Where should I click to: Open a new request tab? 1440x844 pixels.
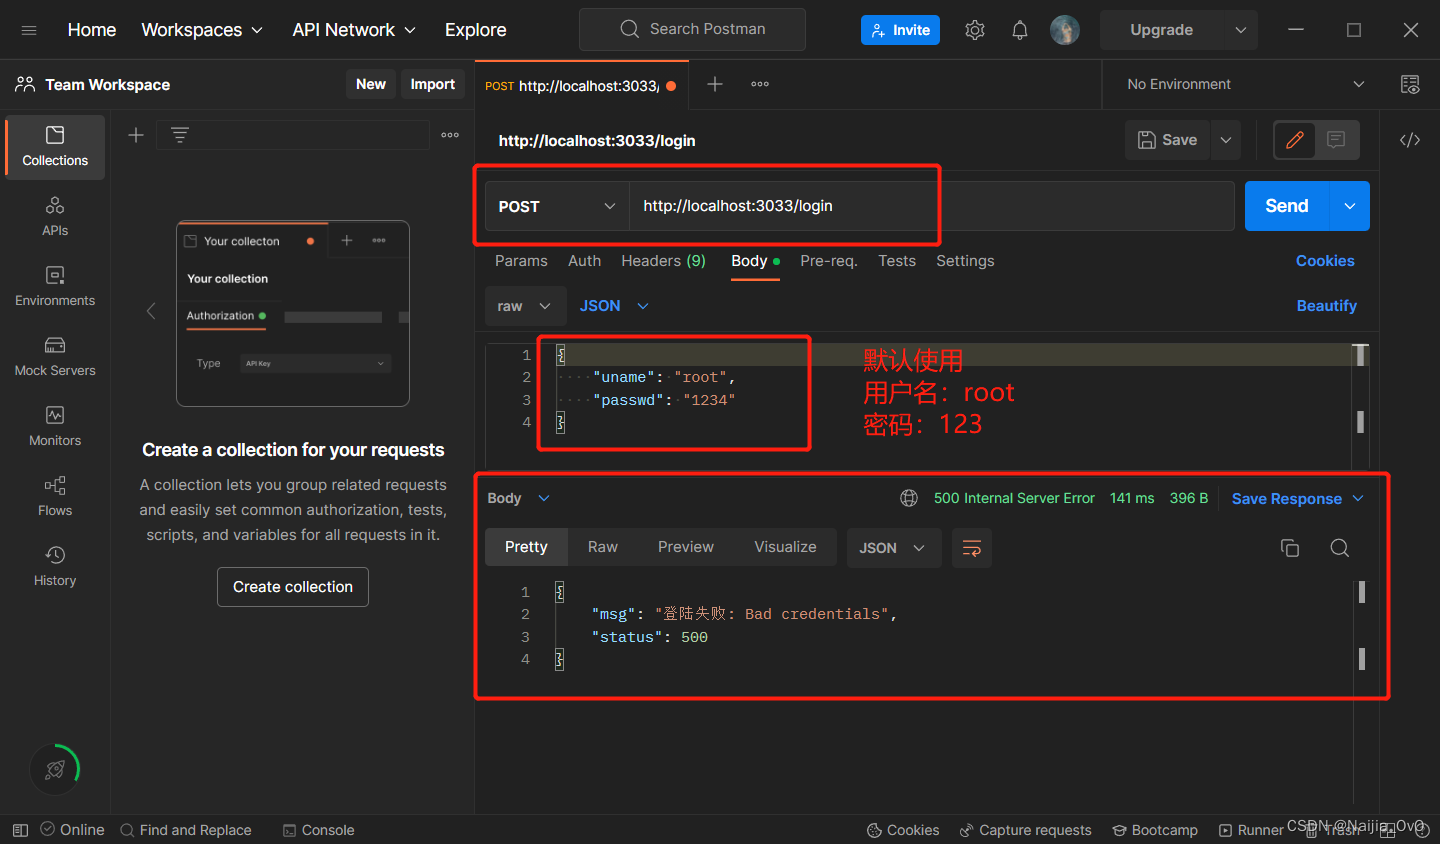click(x=715, y=84)
